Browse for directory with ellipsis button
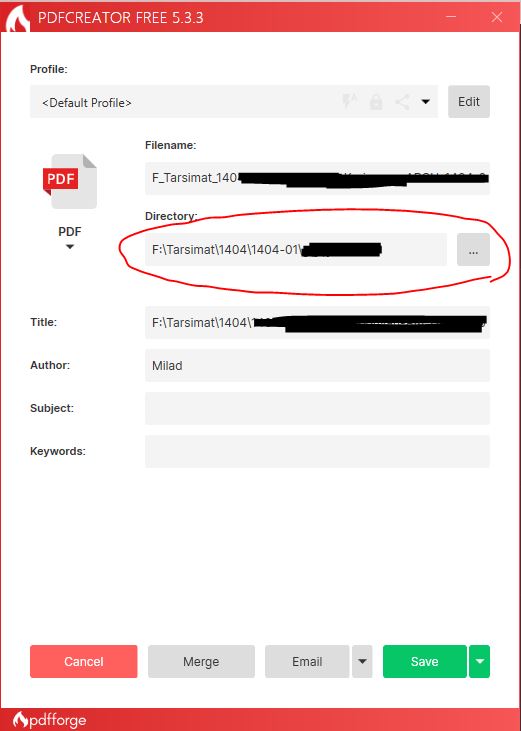521x731 pixels. (473, 250)
